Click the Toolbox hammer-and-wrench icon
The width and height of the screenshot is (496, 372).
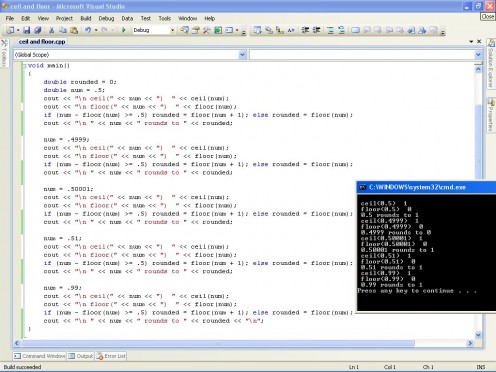coord(206,30)
